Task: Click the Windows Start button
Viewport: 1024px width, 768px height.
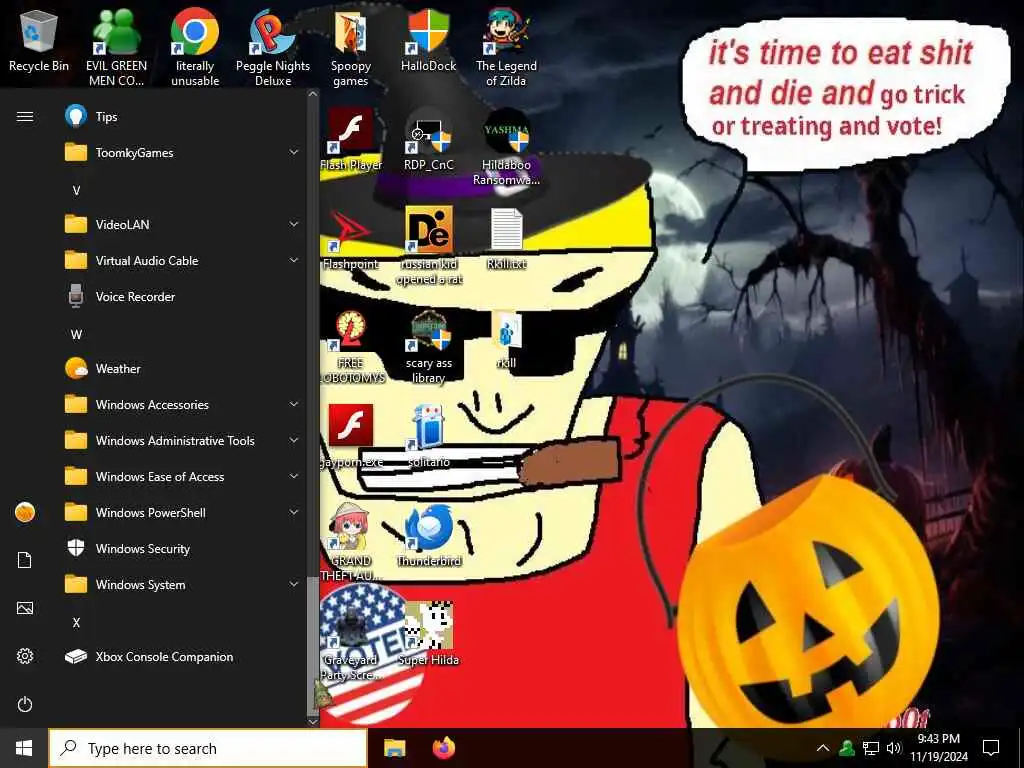Action: click(x=24, y=748)
